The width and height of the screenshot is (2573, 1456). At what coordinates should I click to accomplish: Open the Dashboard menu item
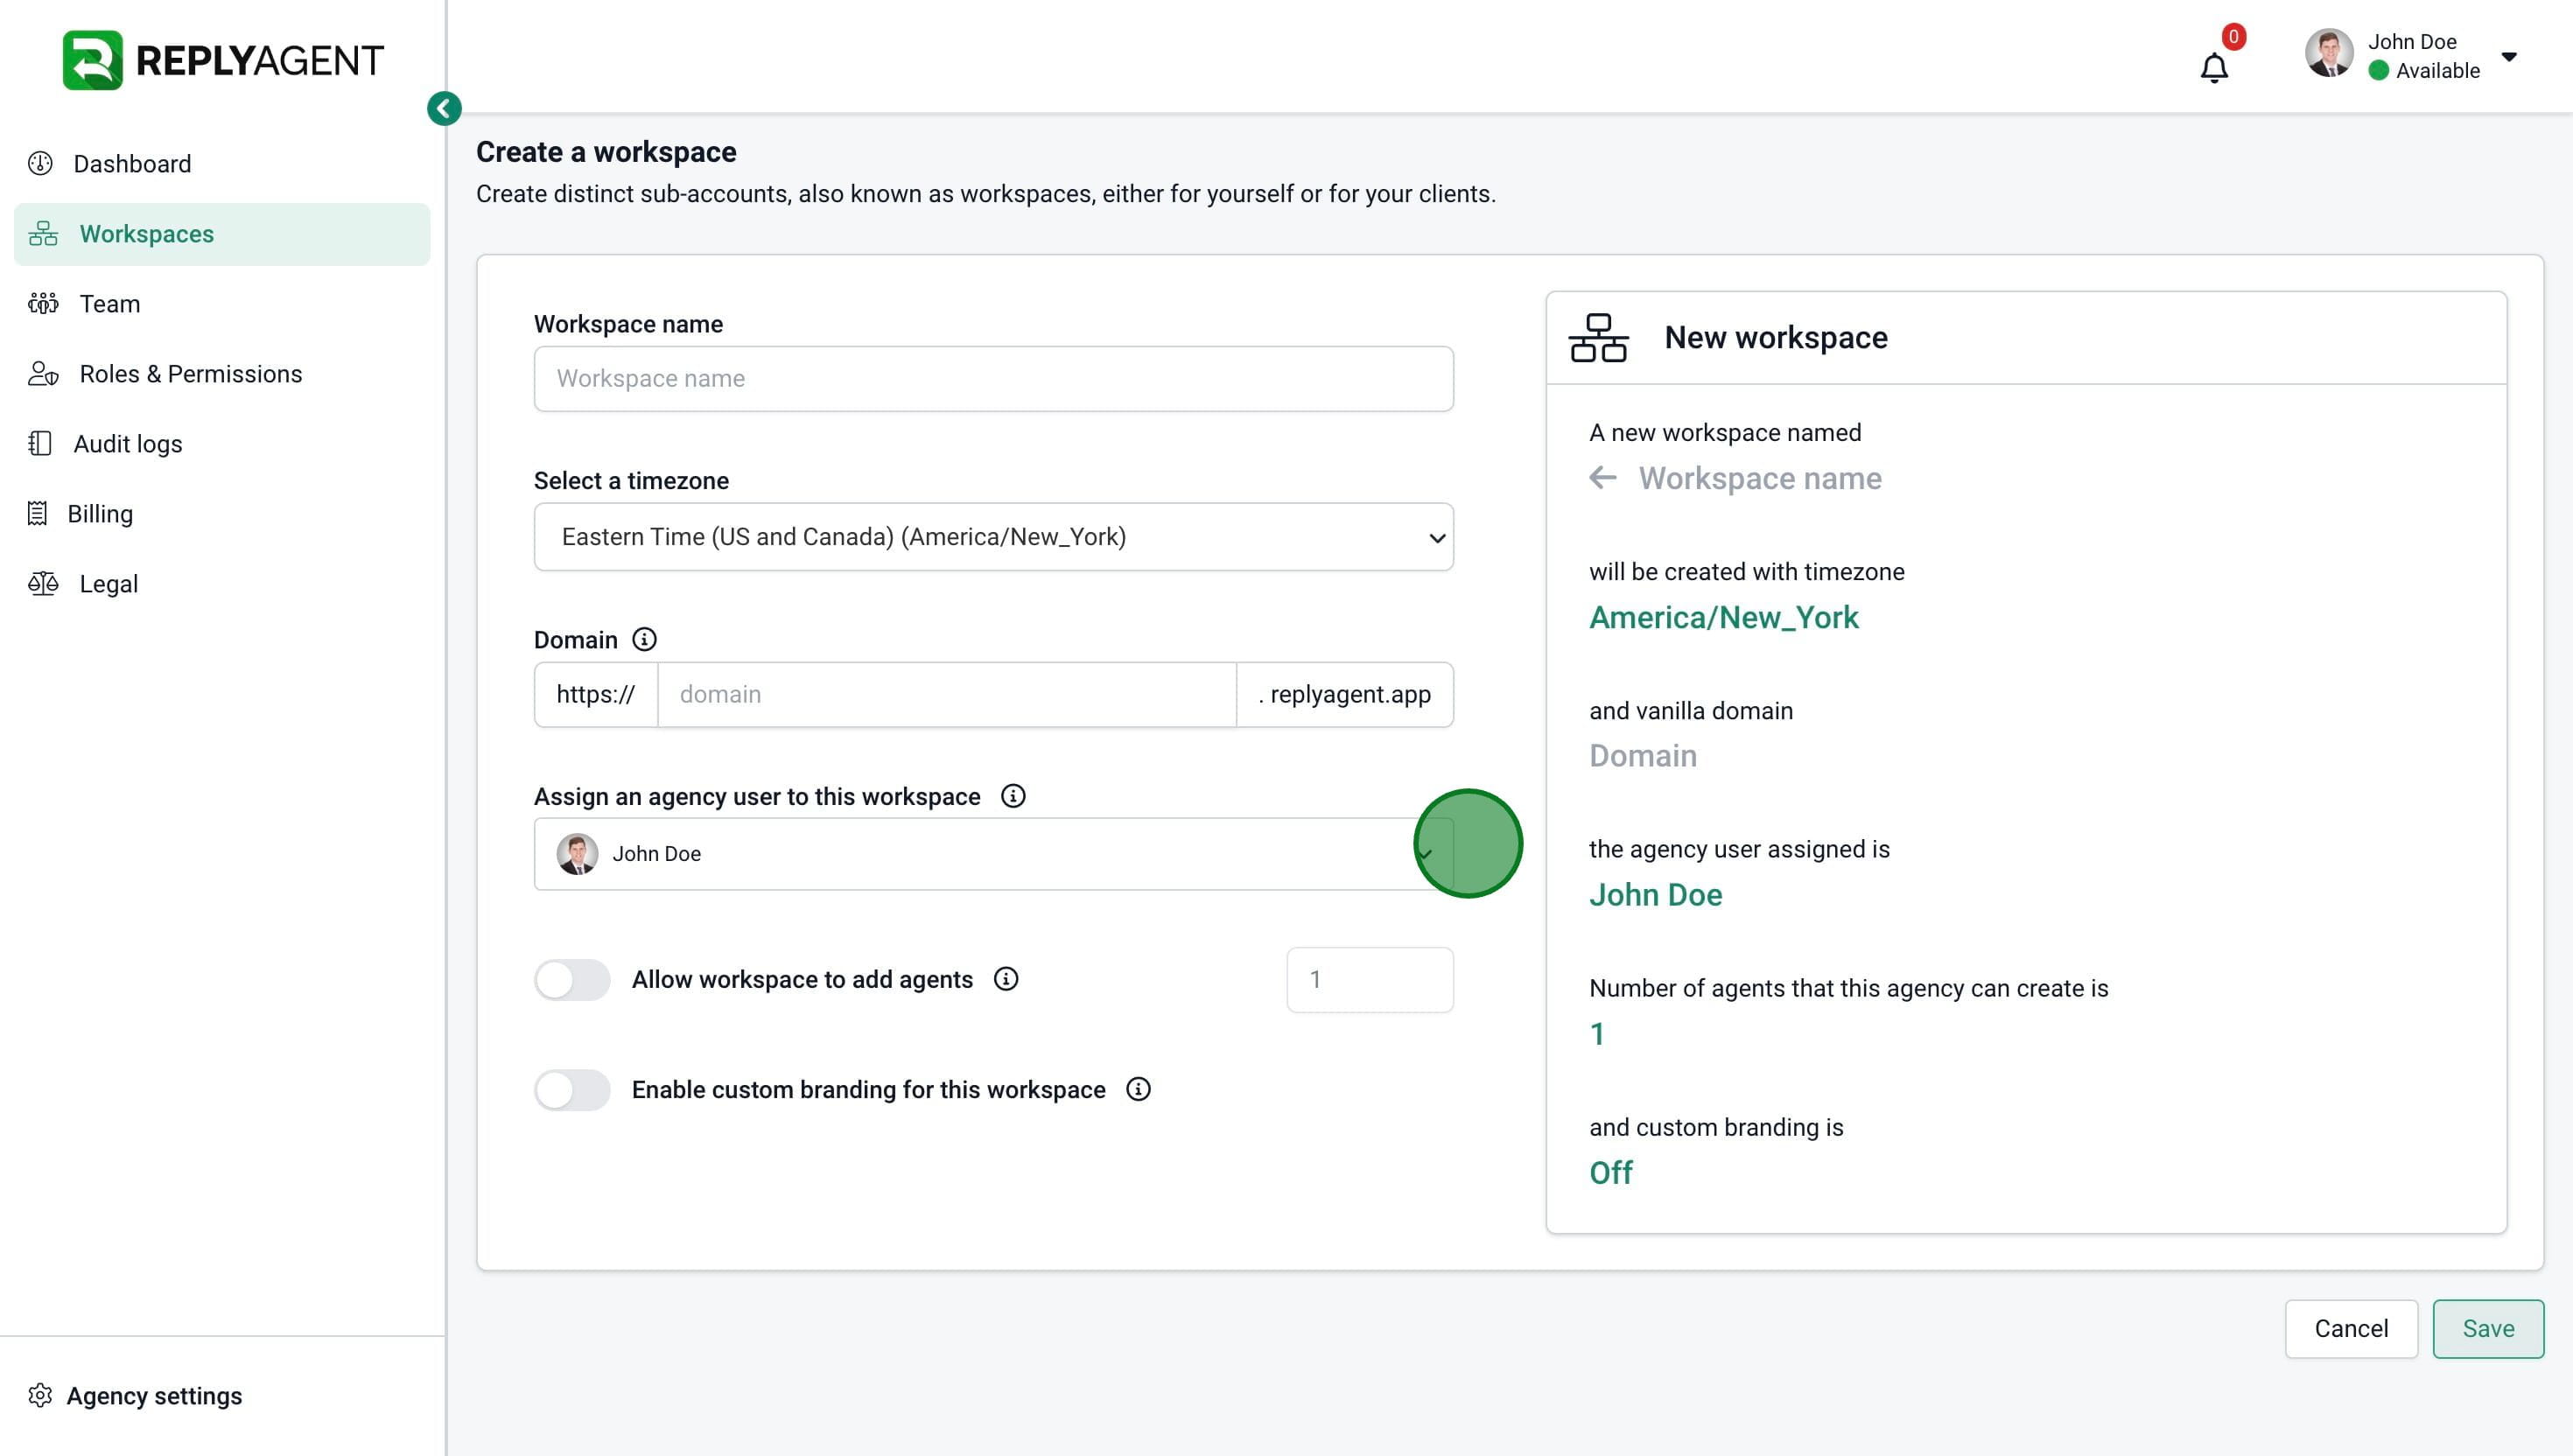pos(131,164)
